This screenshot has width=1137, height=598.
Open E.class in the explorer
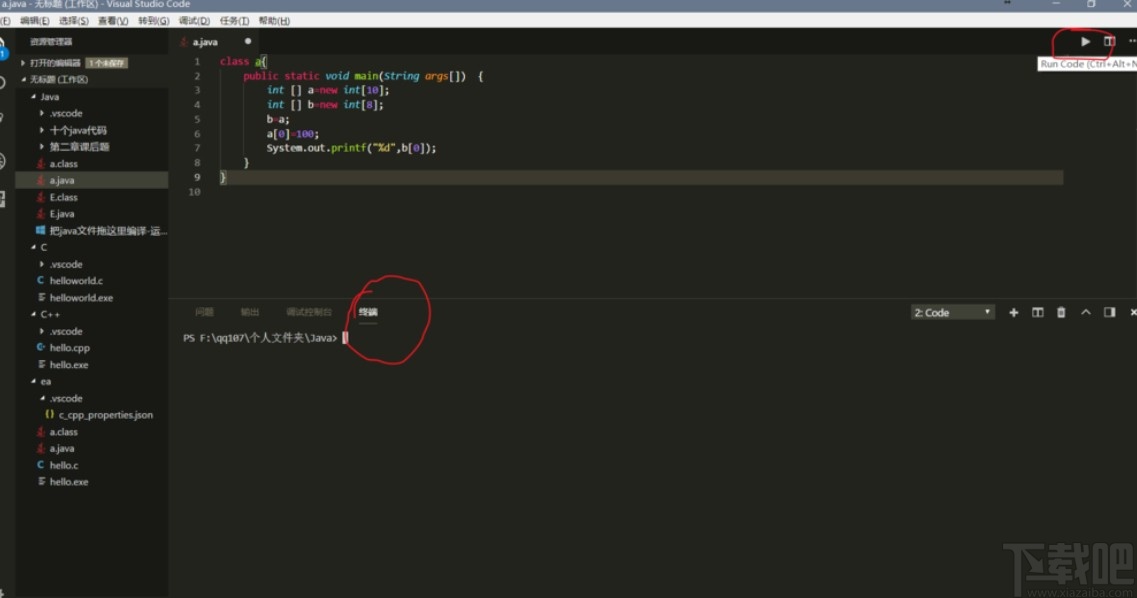click(64, 197)
